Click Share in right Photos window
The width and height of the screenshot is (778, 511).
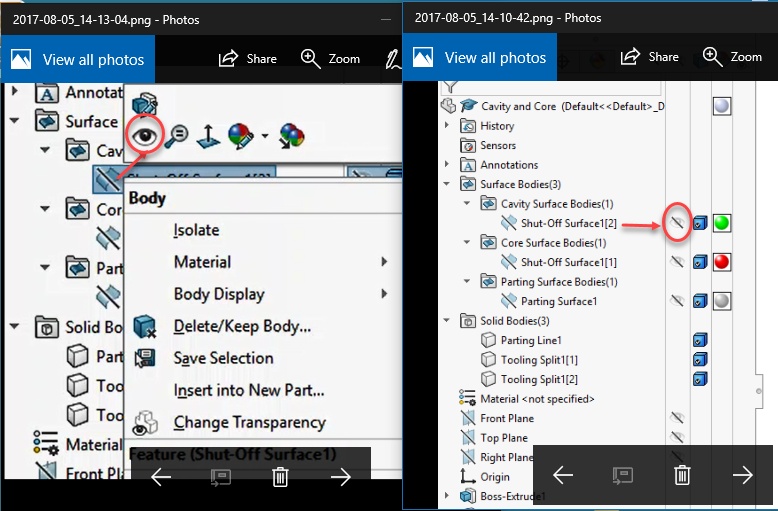pos(649,57)
